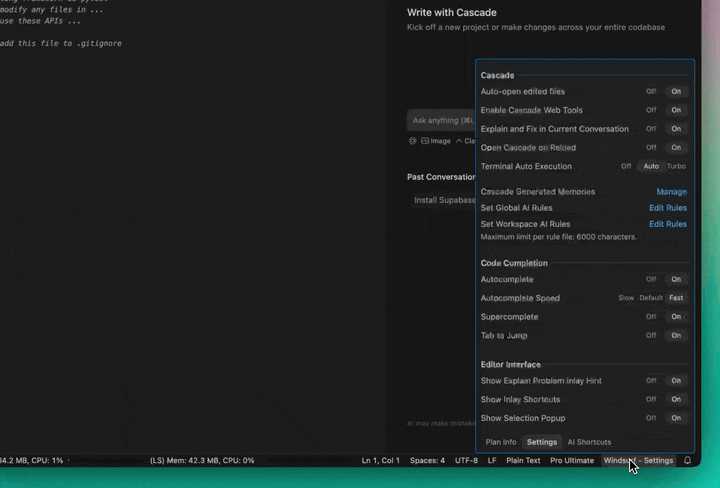Change language mode from Plain Text

pos(523,460)
